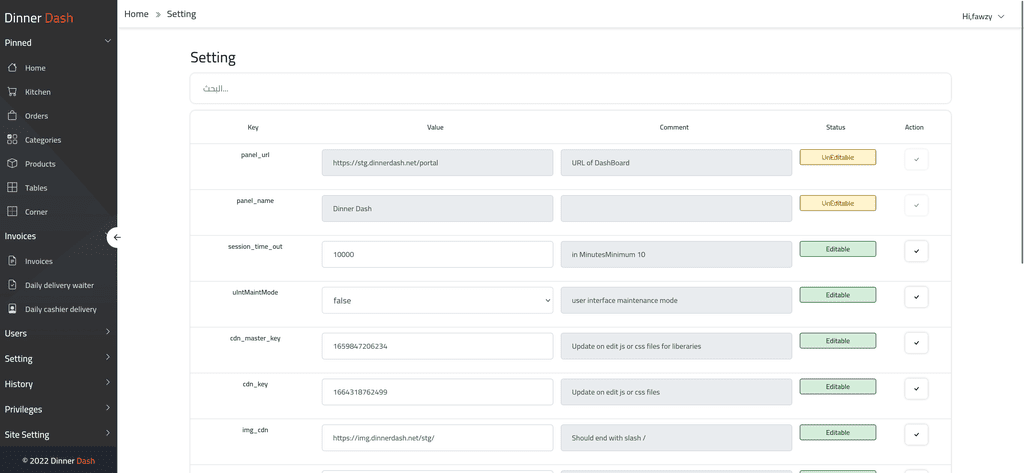
Task: Open Daily cashier delivery page
Action: [61, 309]
